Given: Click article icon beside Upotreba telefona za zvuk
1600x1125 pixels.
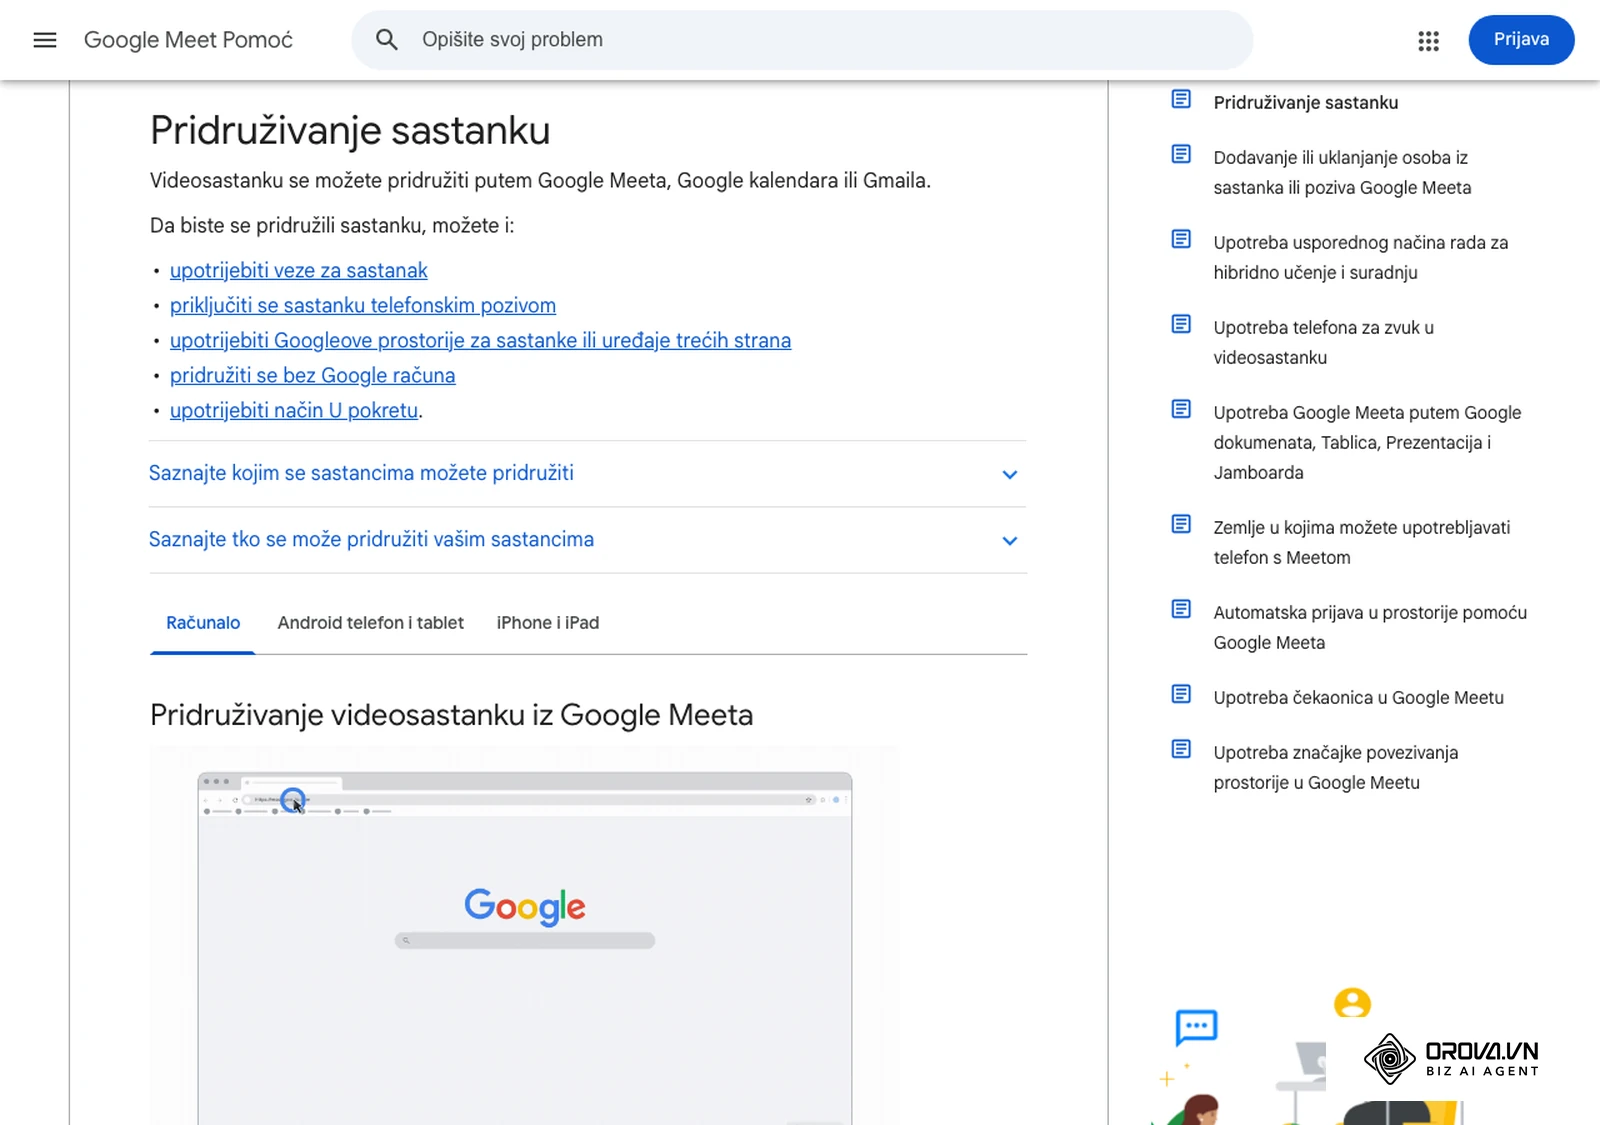Looking at the screenshot, I should click(x=1181, y=324).
